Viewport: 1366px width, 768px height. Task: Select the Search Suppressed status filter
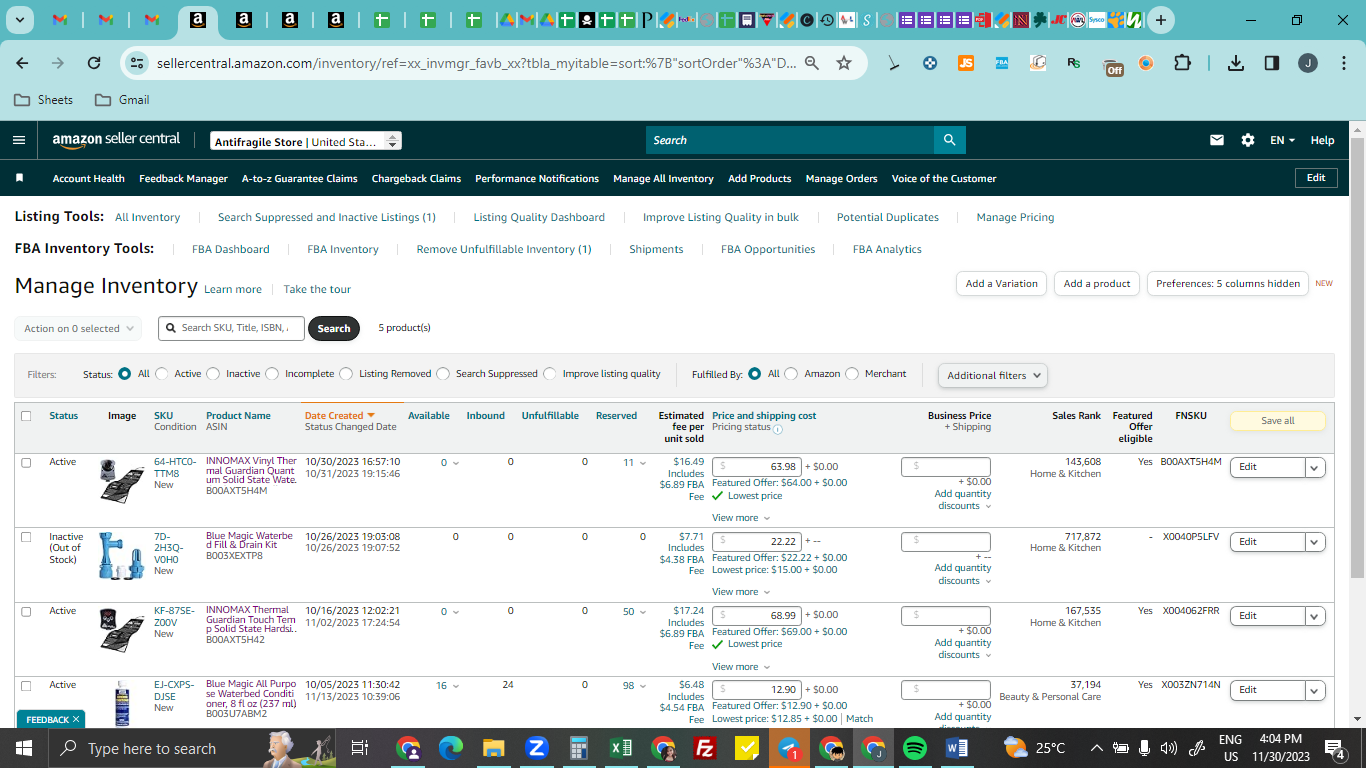[443, 374]
